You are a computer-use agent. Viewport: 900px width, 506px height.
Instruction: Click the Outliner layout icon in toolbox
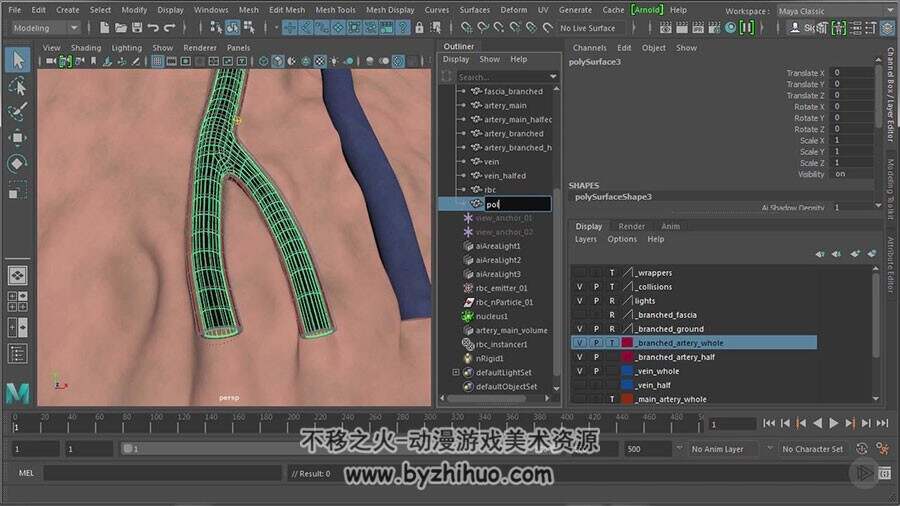pyautogui.click(x=18, y=354)
